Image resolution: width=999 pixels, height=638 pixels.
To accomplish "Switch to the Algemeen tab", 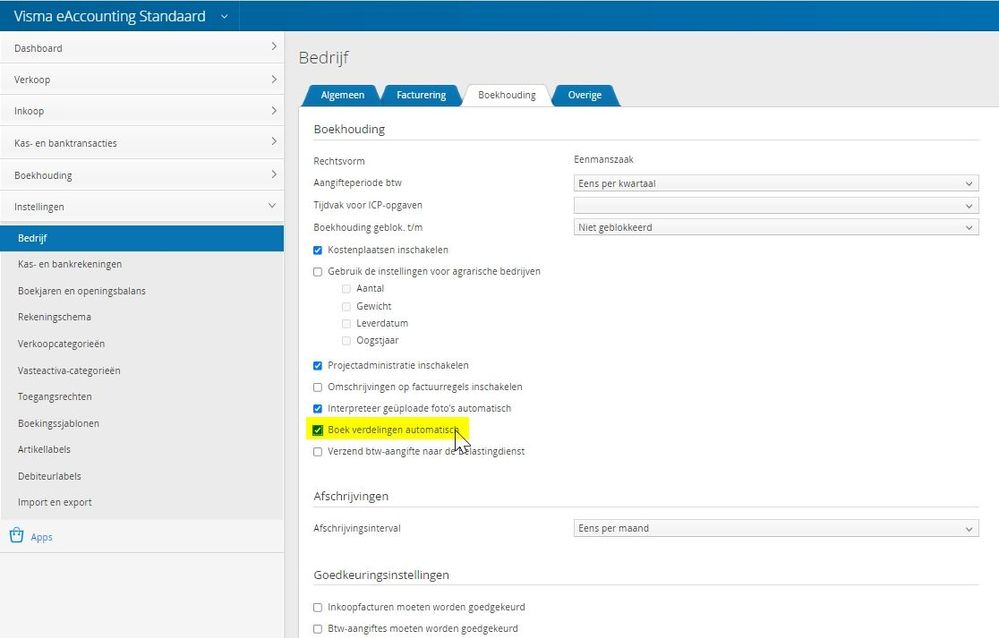I will tap(342, 95).
